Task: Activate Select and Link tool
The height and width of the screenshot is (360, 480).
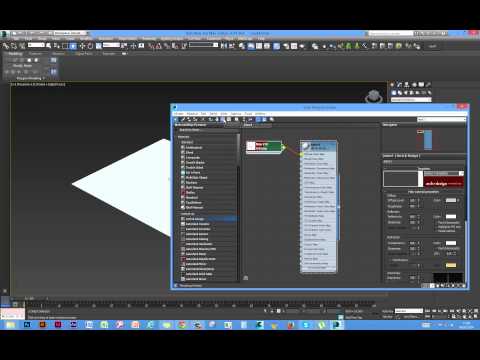Action: [6, 46]
